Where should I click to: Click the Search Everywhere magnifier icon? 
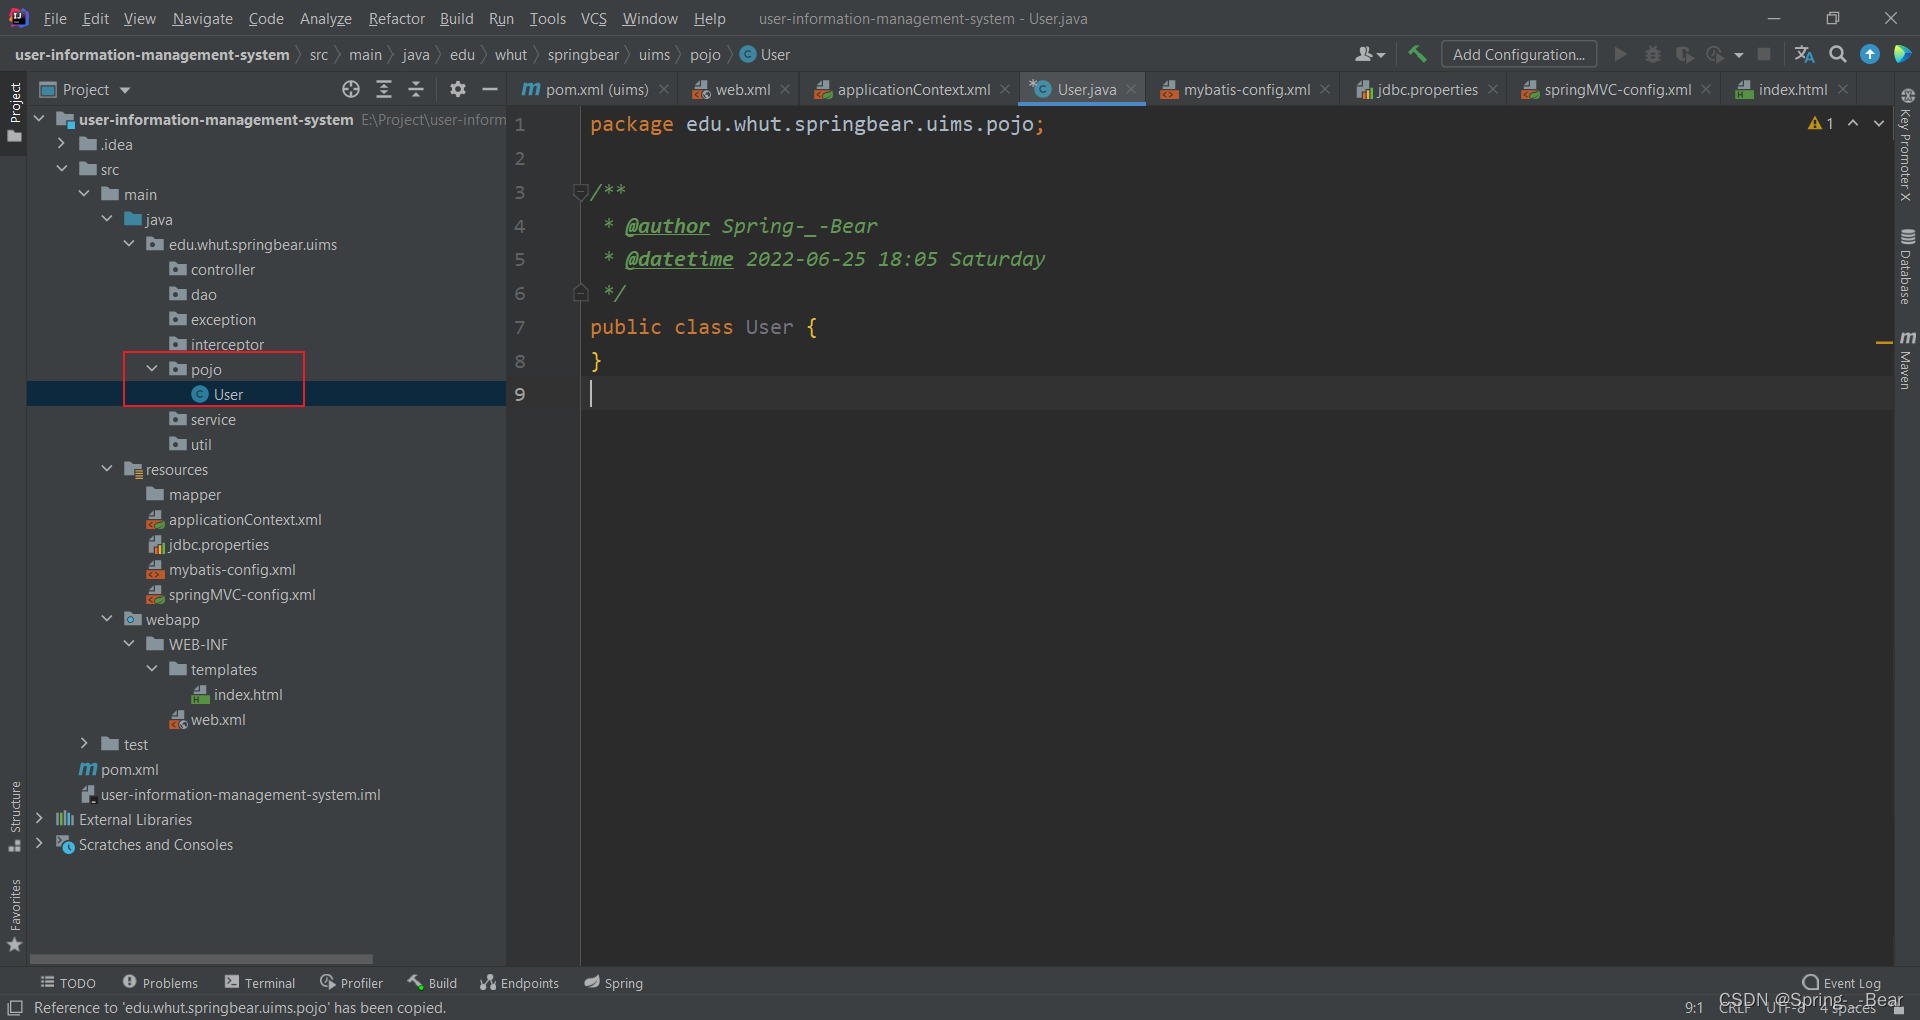click(1837, 54)
